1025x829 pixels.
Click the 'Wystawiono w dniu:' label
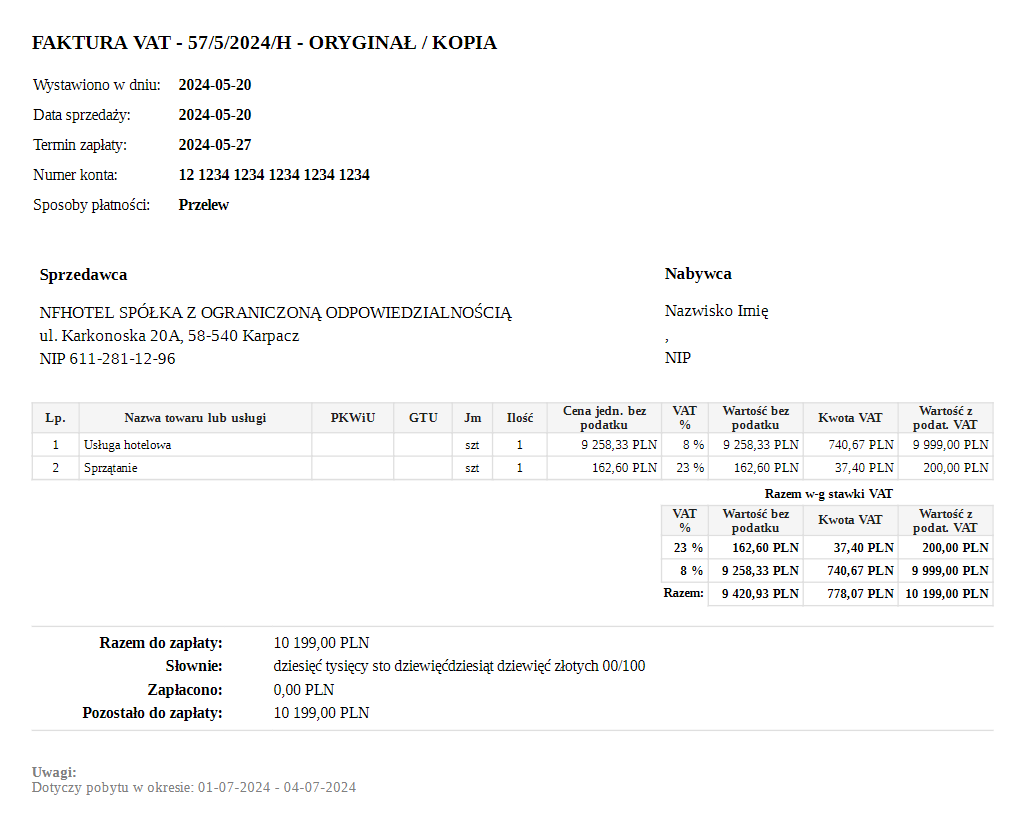(97, 85)
